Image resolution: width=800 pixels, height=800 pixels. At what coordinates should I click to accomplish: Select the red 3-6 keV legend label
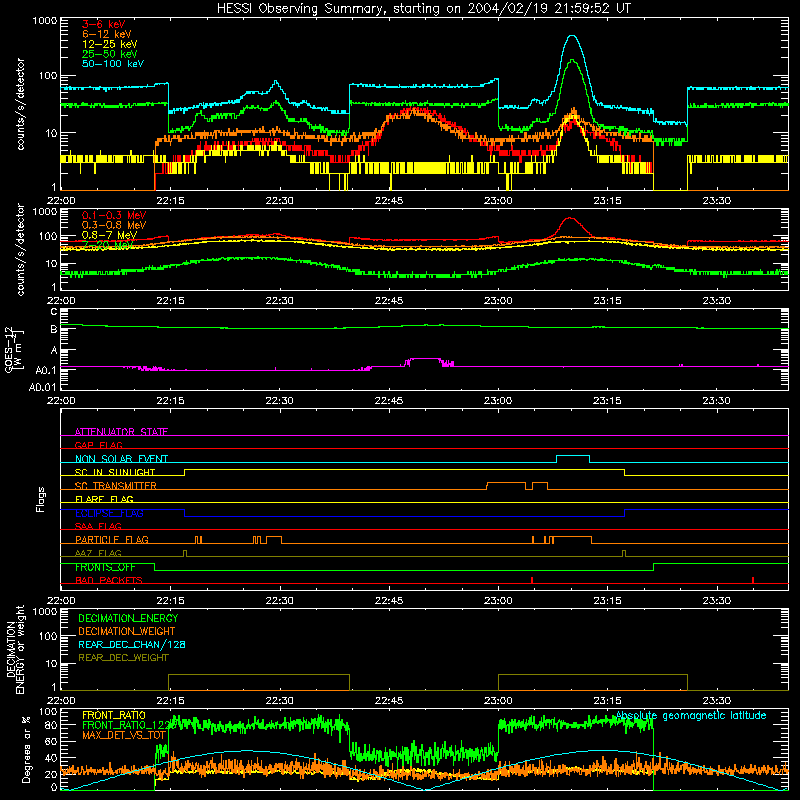pyautogui.click(x=103, y=24)
